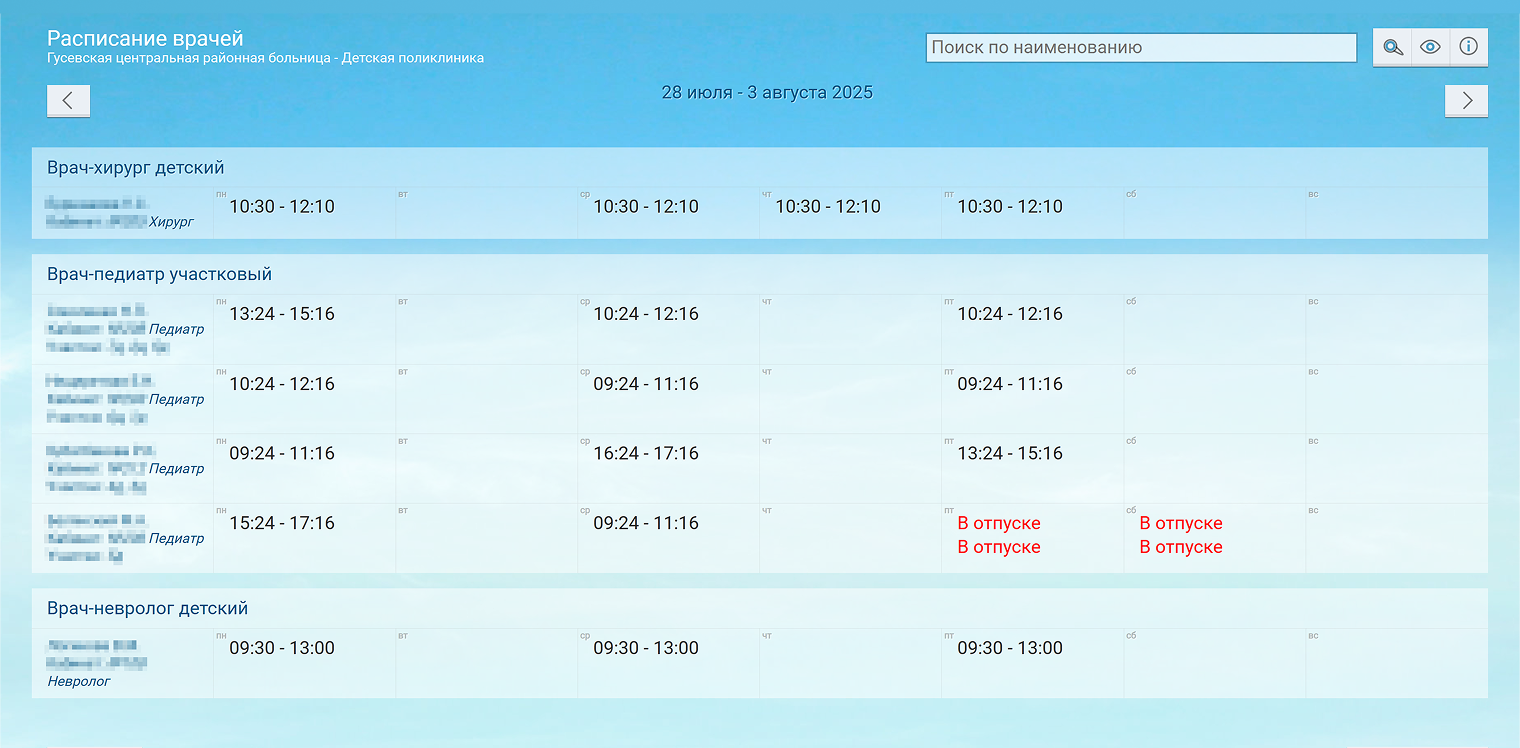Open neurologist's Friday 09:30 - 13:00 slot

1010,648
